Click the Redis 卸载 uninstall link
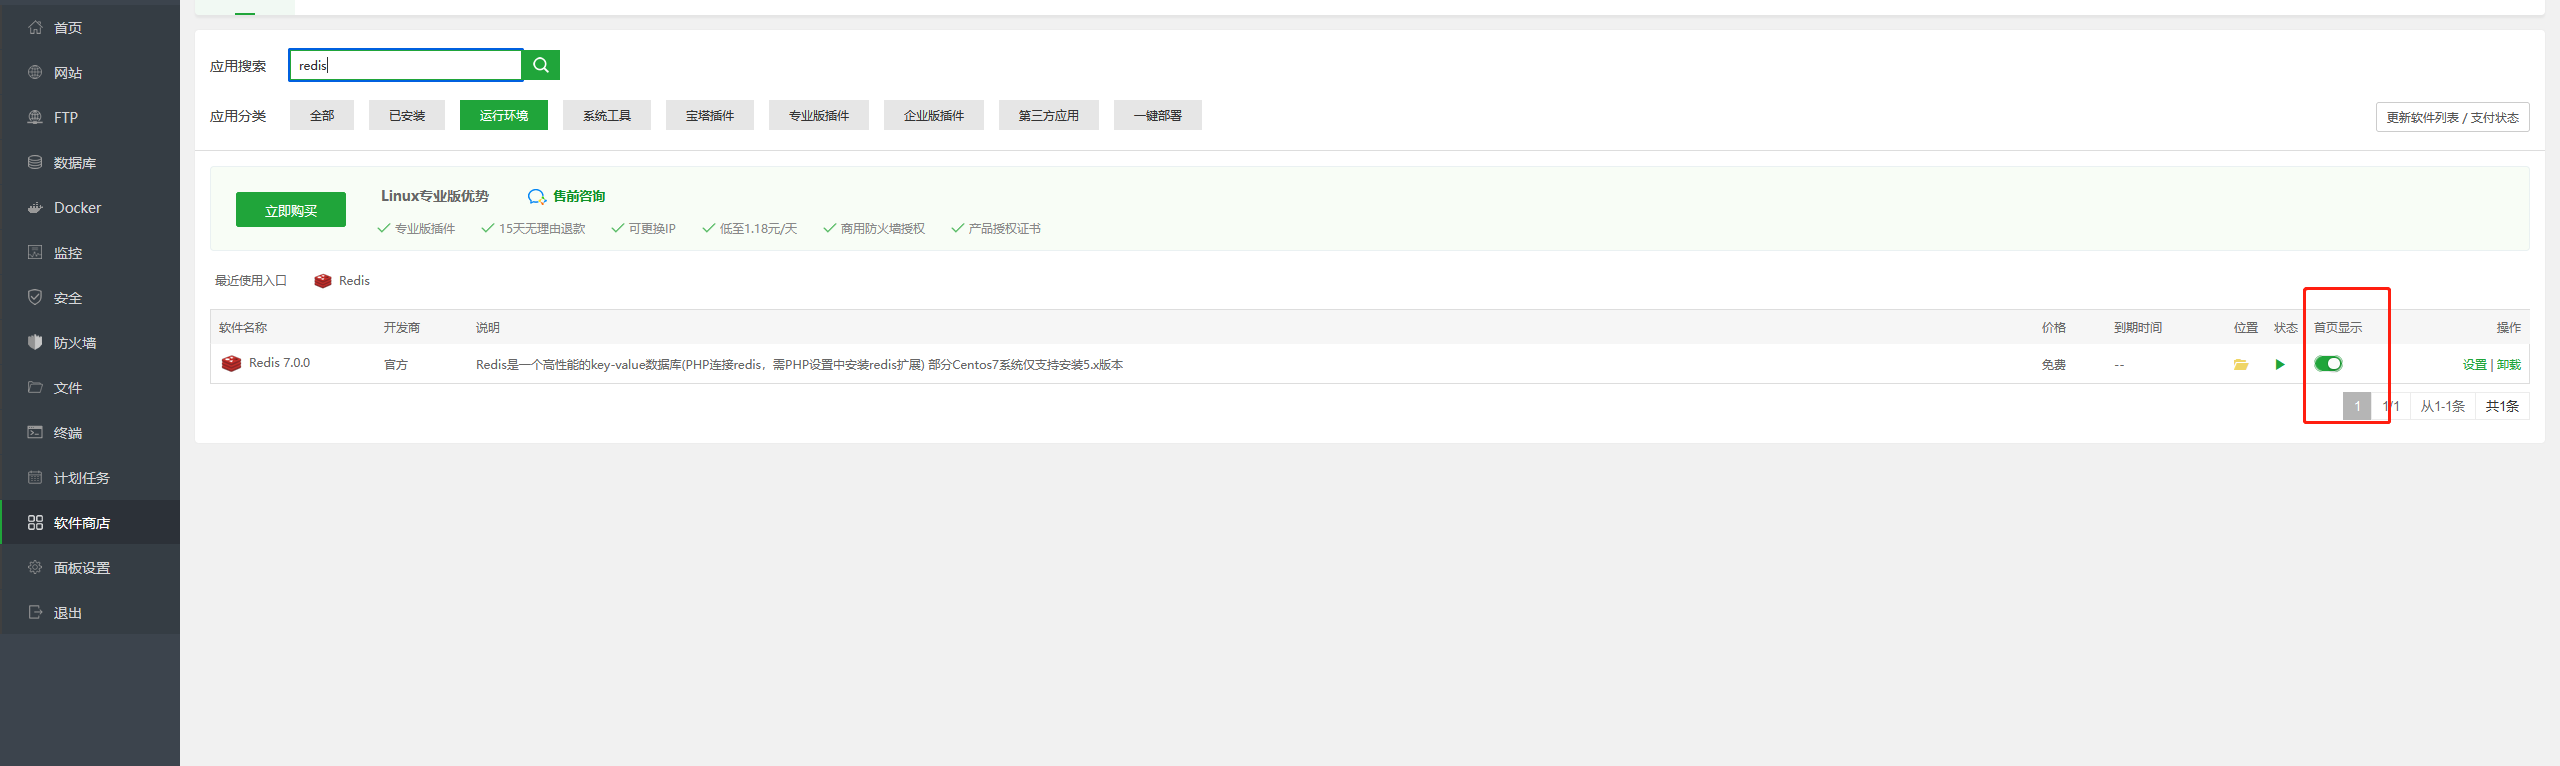Viewport: 2560px width, 766px height. point(2509,365)
